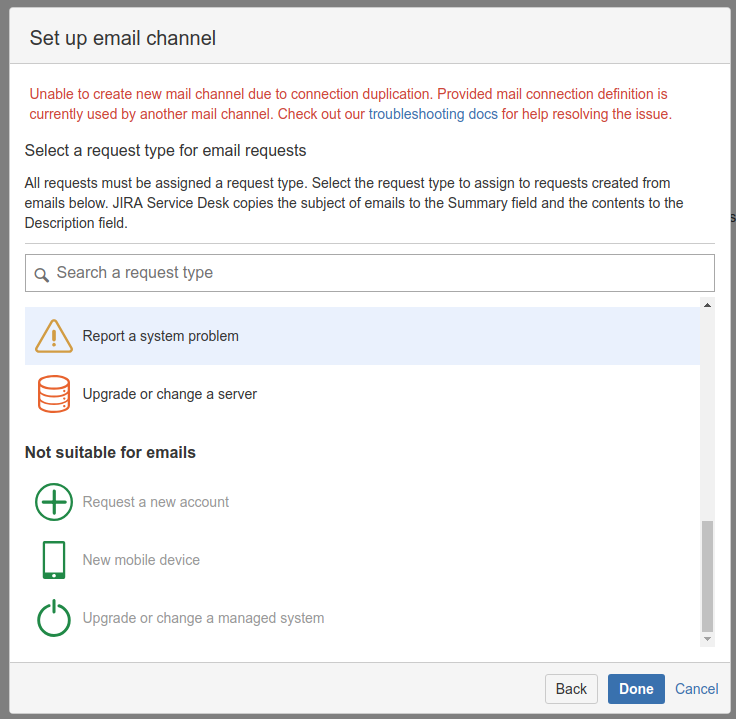This screenshot has height=719, width=736.
Task: Click the scrollbar down arrow
Action: point(708,639)
